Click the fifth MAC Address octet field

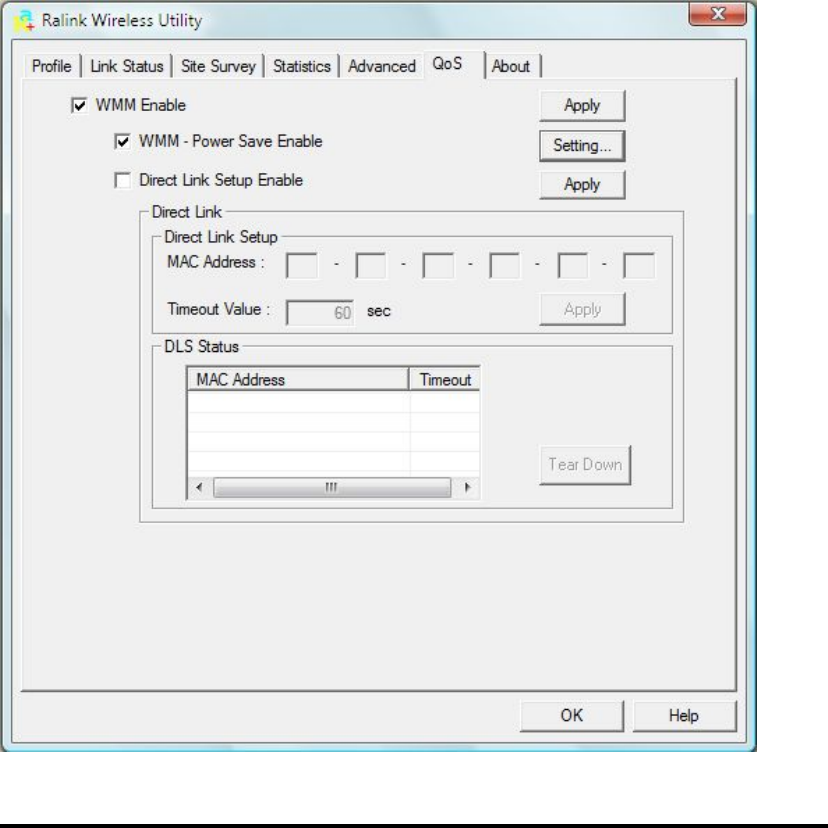click(572, 265)
